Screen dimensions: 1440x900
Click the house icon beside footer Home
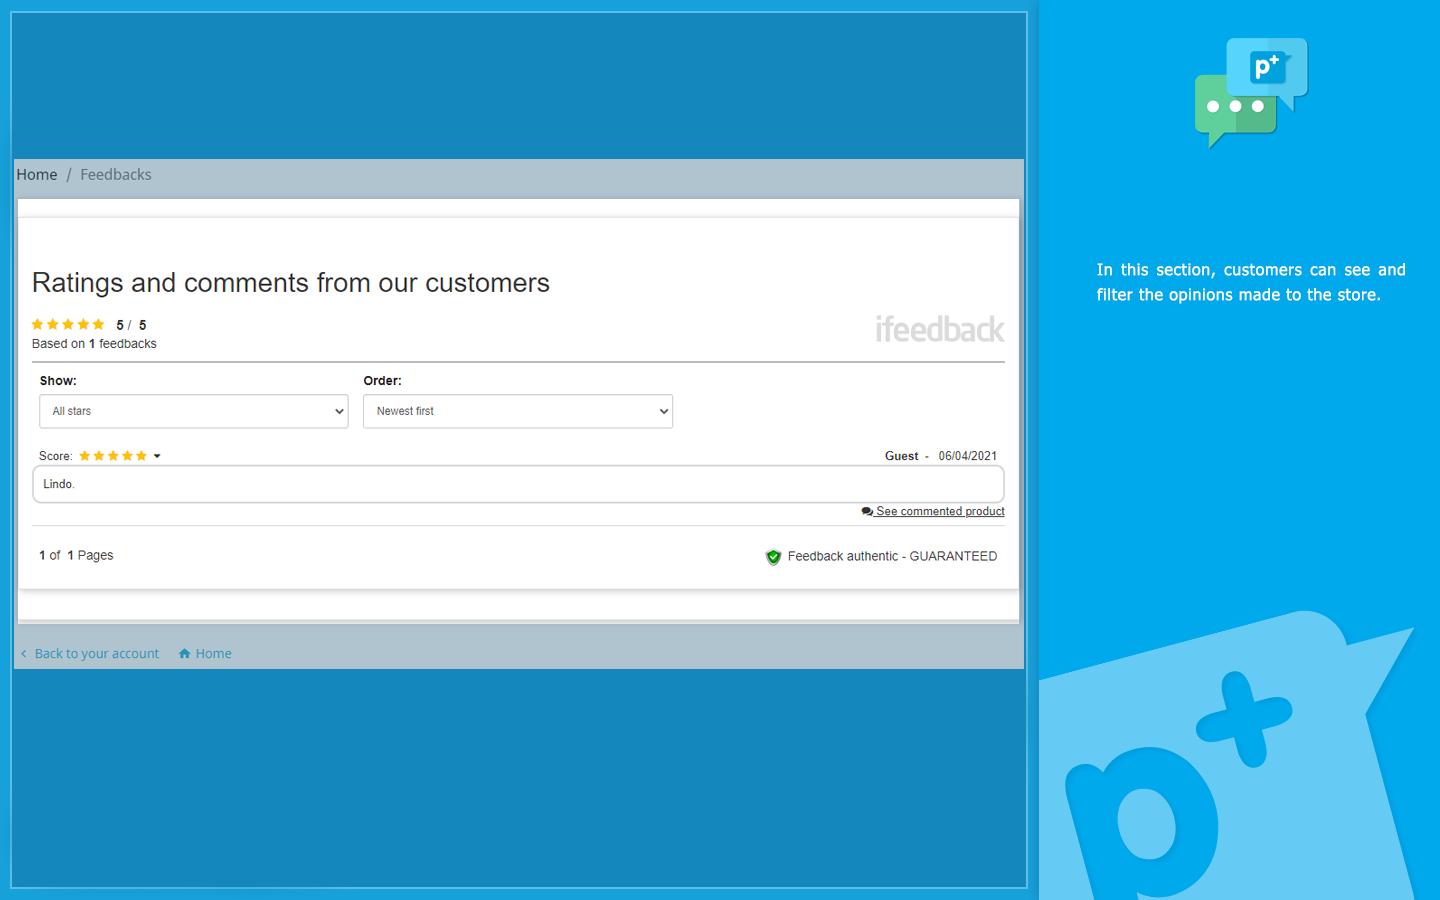click(184, 654)
